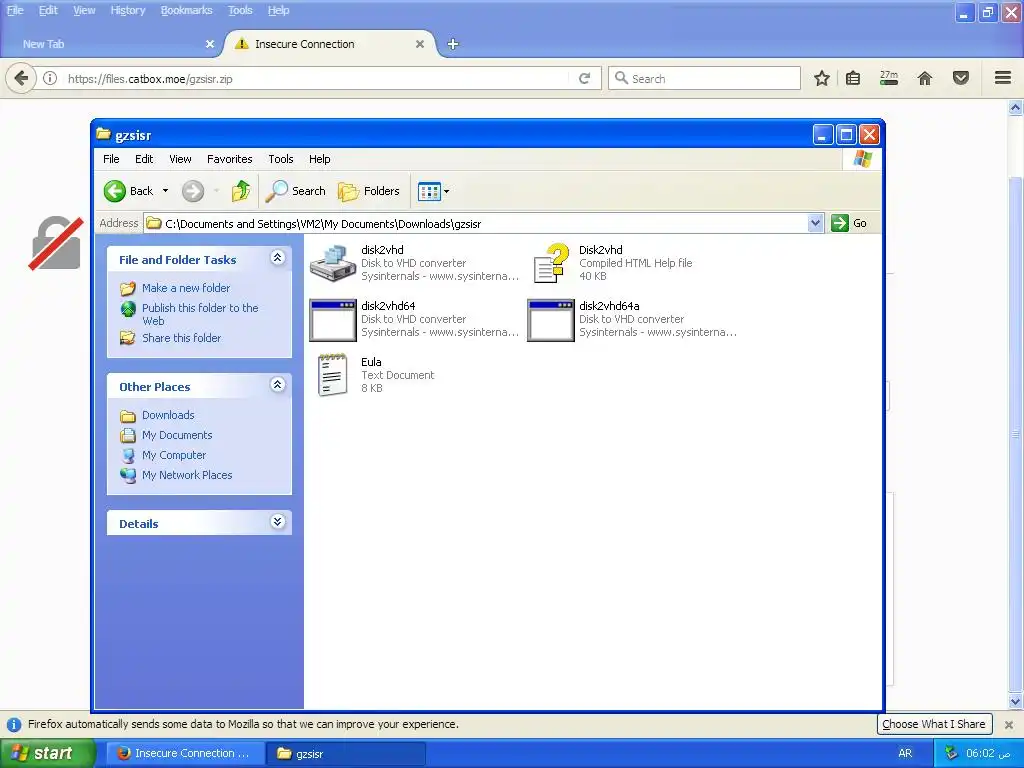Open the Firefox hamburger menu
1024x768 pixels.
[x=1003, y=78]
